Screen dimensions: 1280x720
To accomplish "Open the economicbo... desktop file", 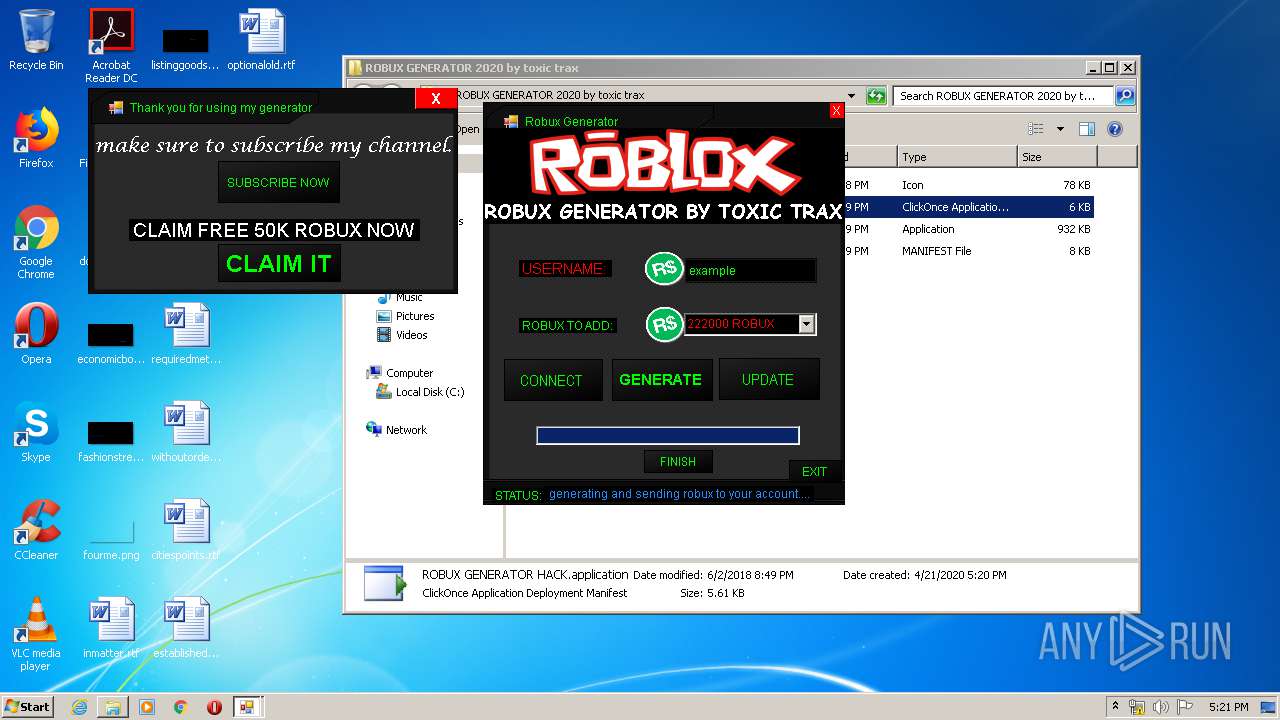I will pyautogui.click(x=110, y=340).
